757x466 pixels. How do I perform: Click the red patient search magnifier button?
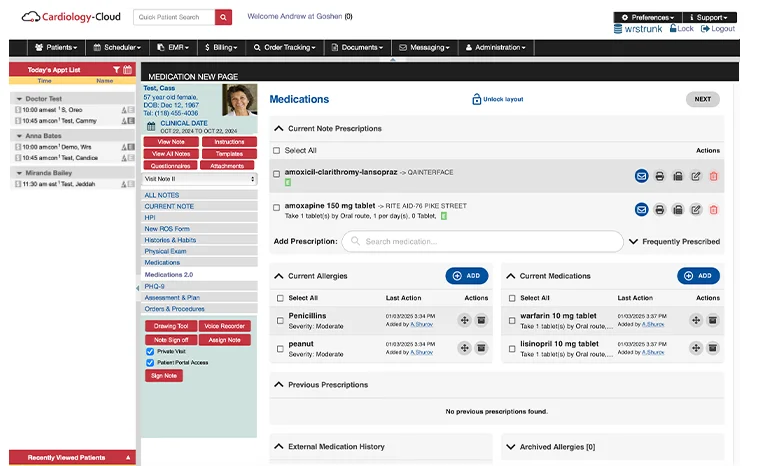tap(223, 17)
